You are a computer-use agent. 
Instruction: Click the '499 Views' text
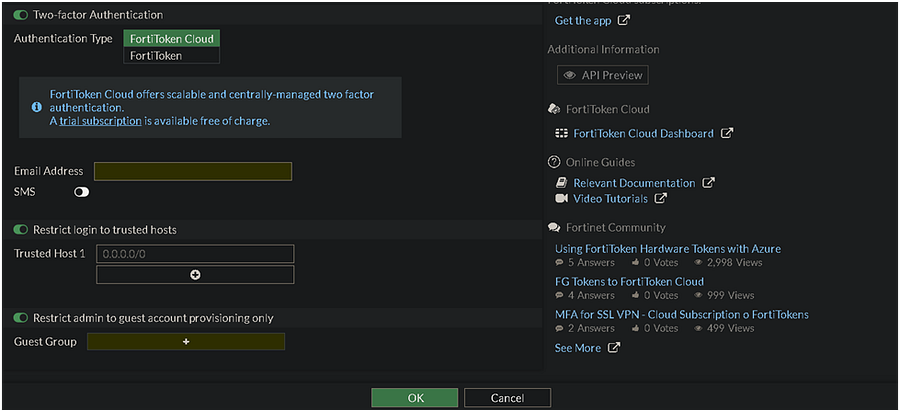click(730, 328)
